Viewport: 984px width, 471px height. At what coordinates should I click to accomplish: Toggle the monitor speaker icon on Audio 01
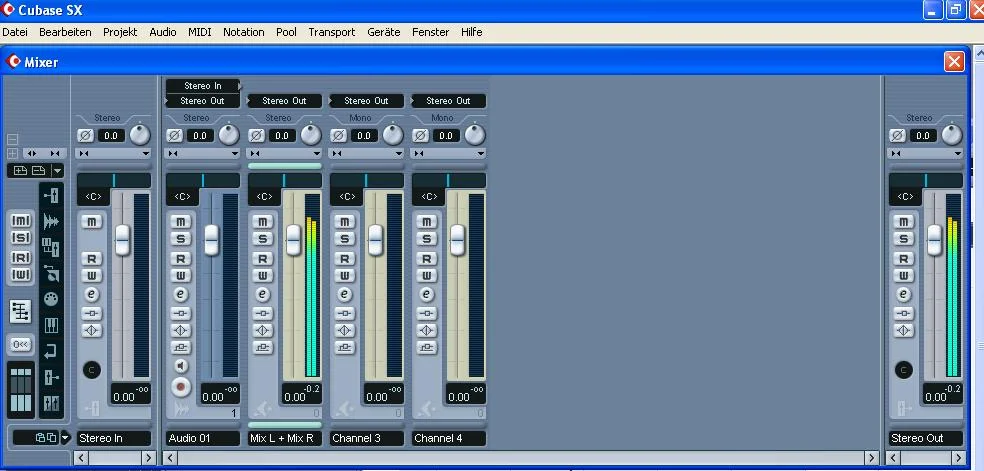click(x=181, y=366)
